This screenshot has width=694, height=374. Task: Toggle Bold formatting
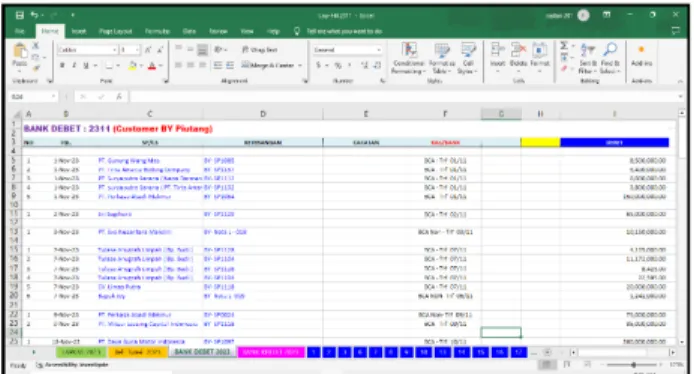(x=62, y=66)
